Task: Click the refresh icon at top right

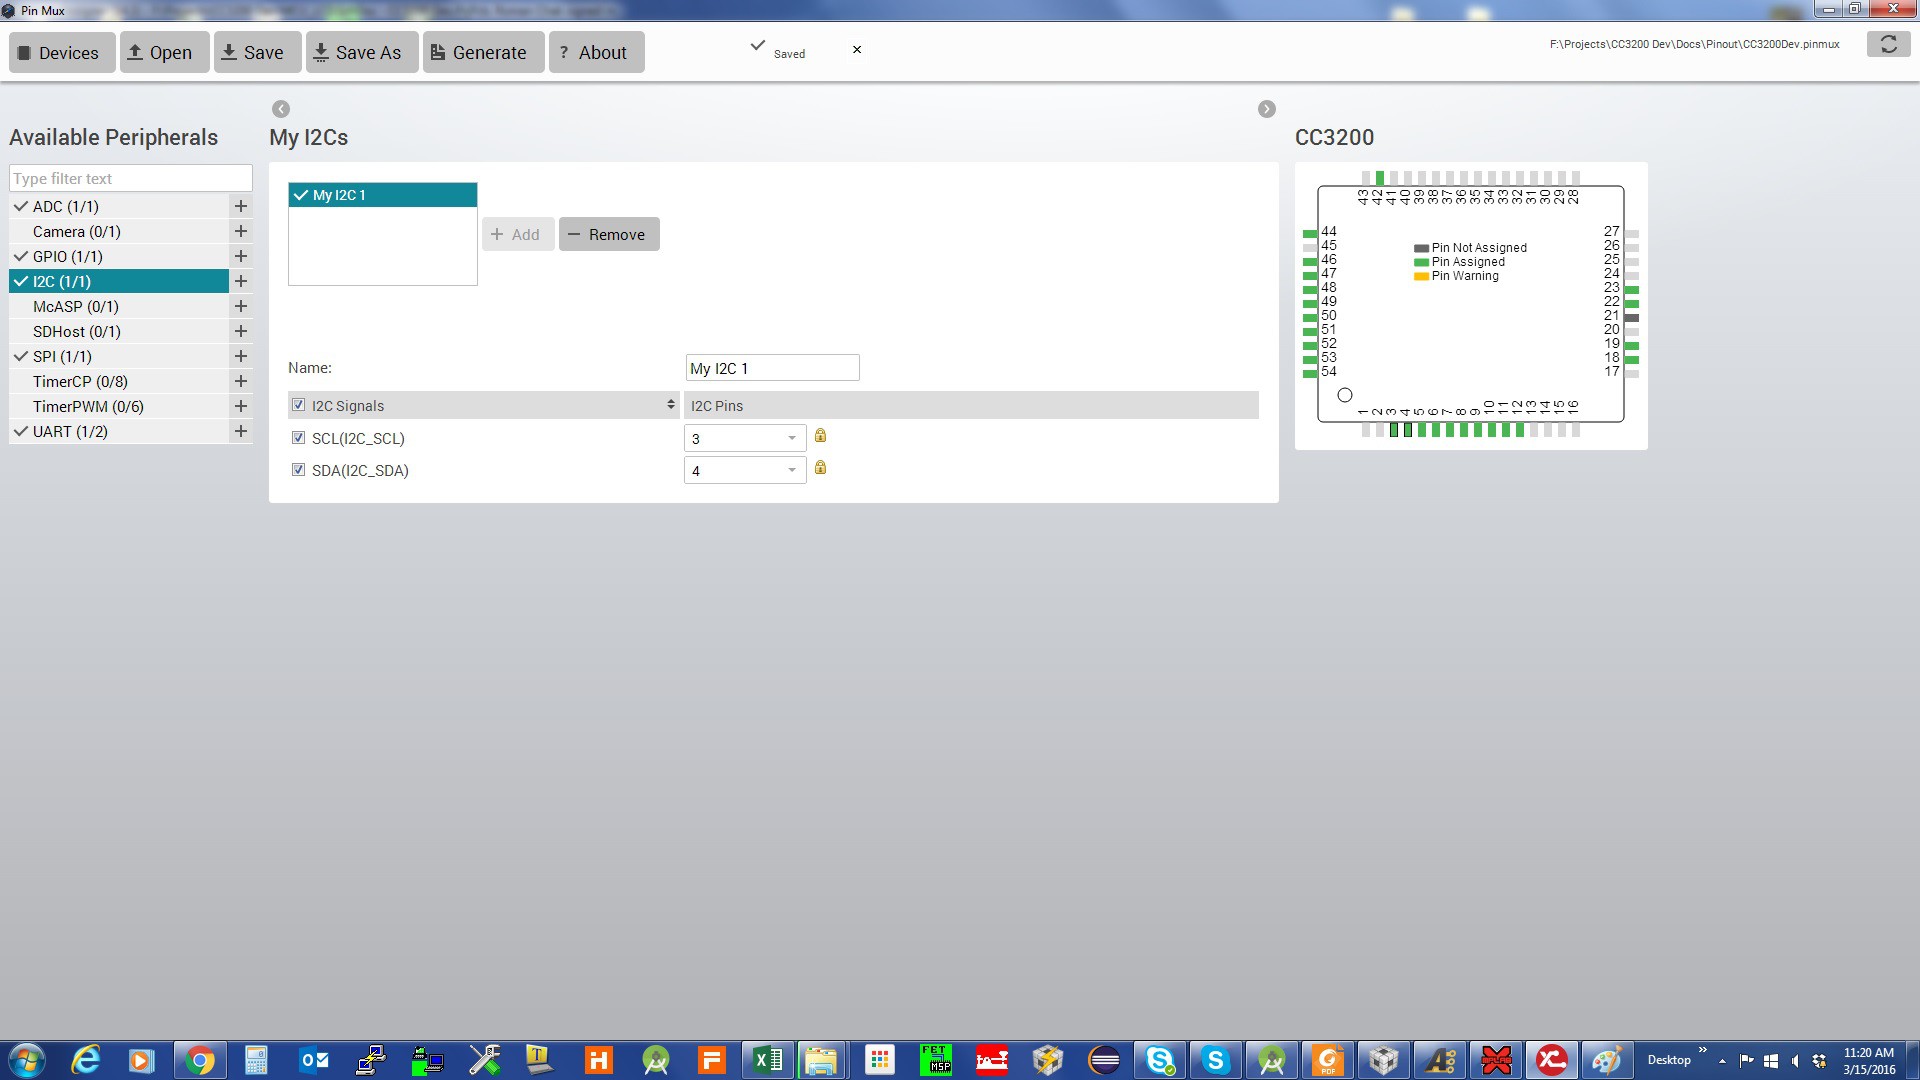Action: [1888, 44]
